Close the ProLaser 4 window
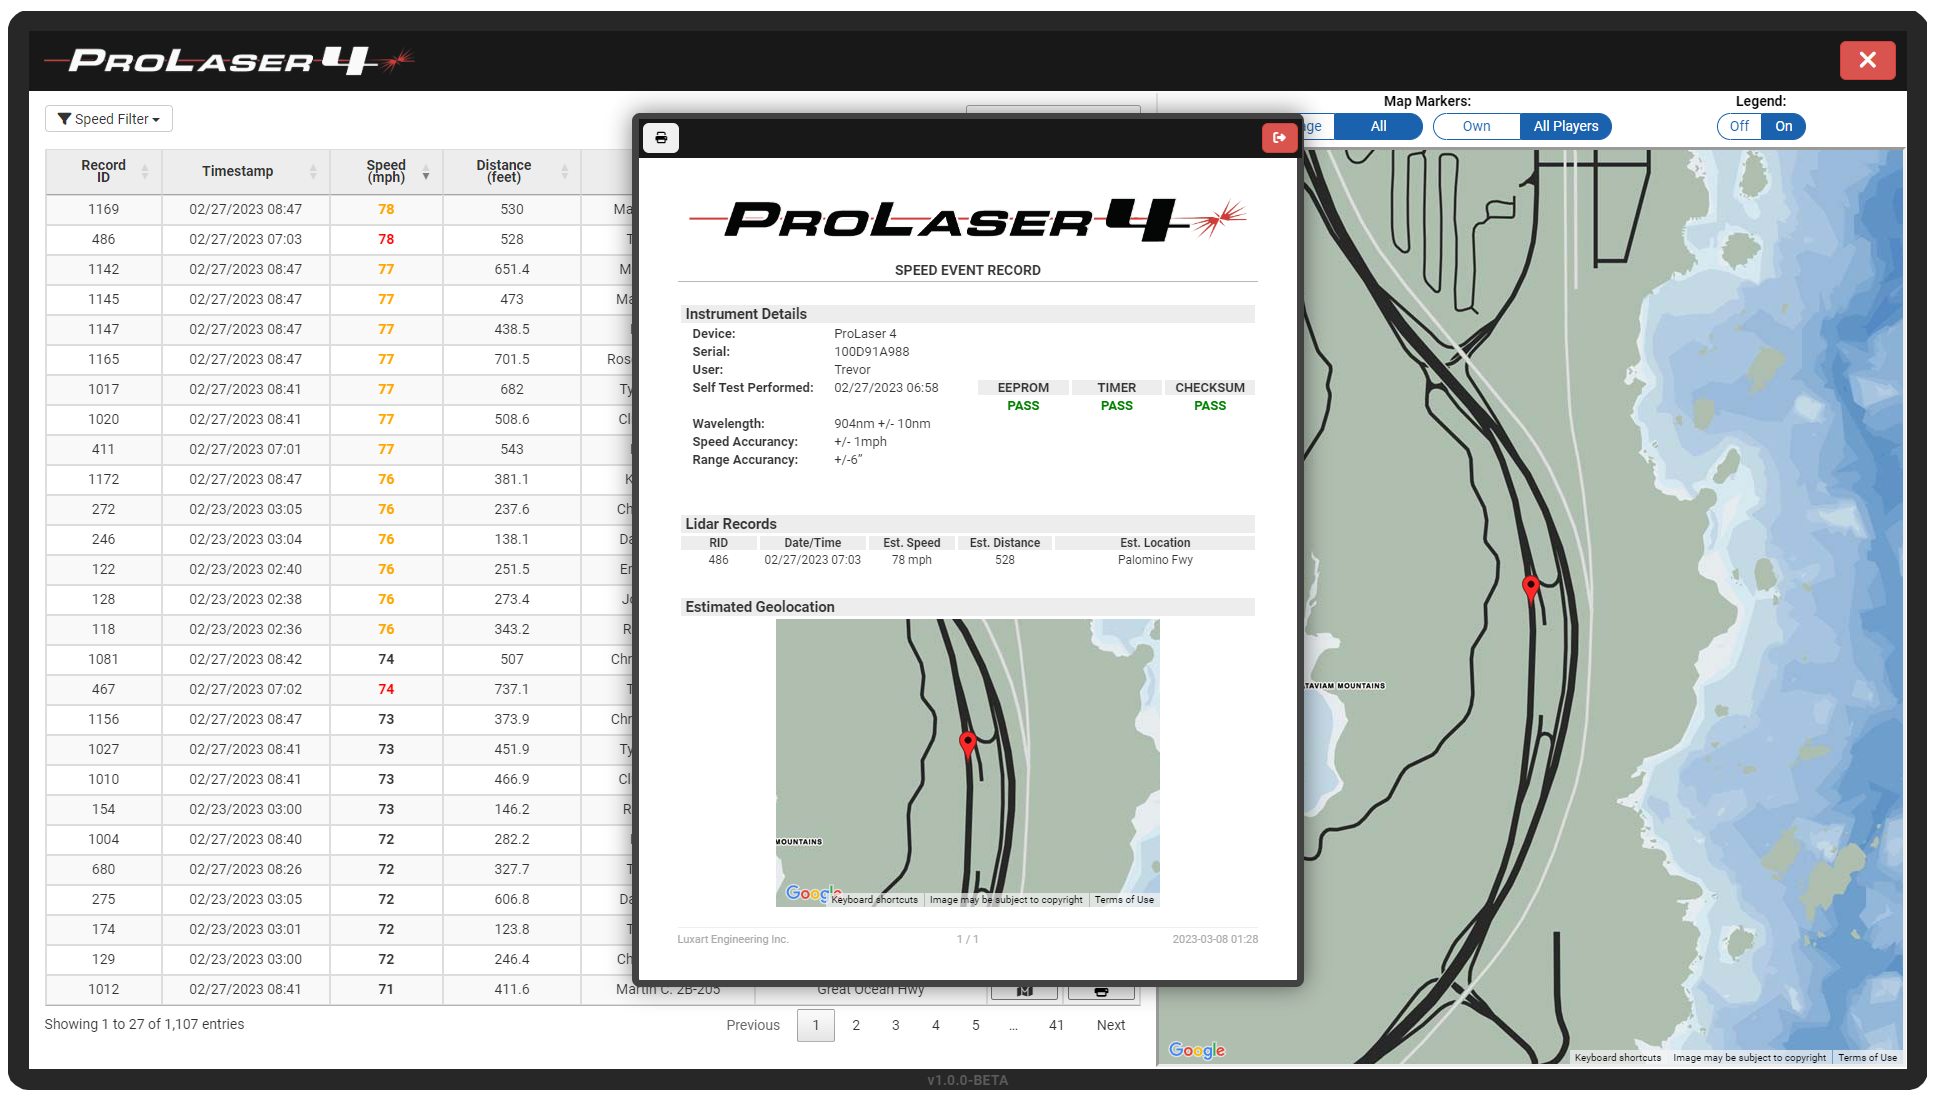Viewport: 1940px width, 1097px height. (x=1866, y=60)
